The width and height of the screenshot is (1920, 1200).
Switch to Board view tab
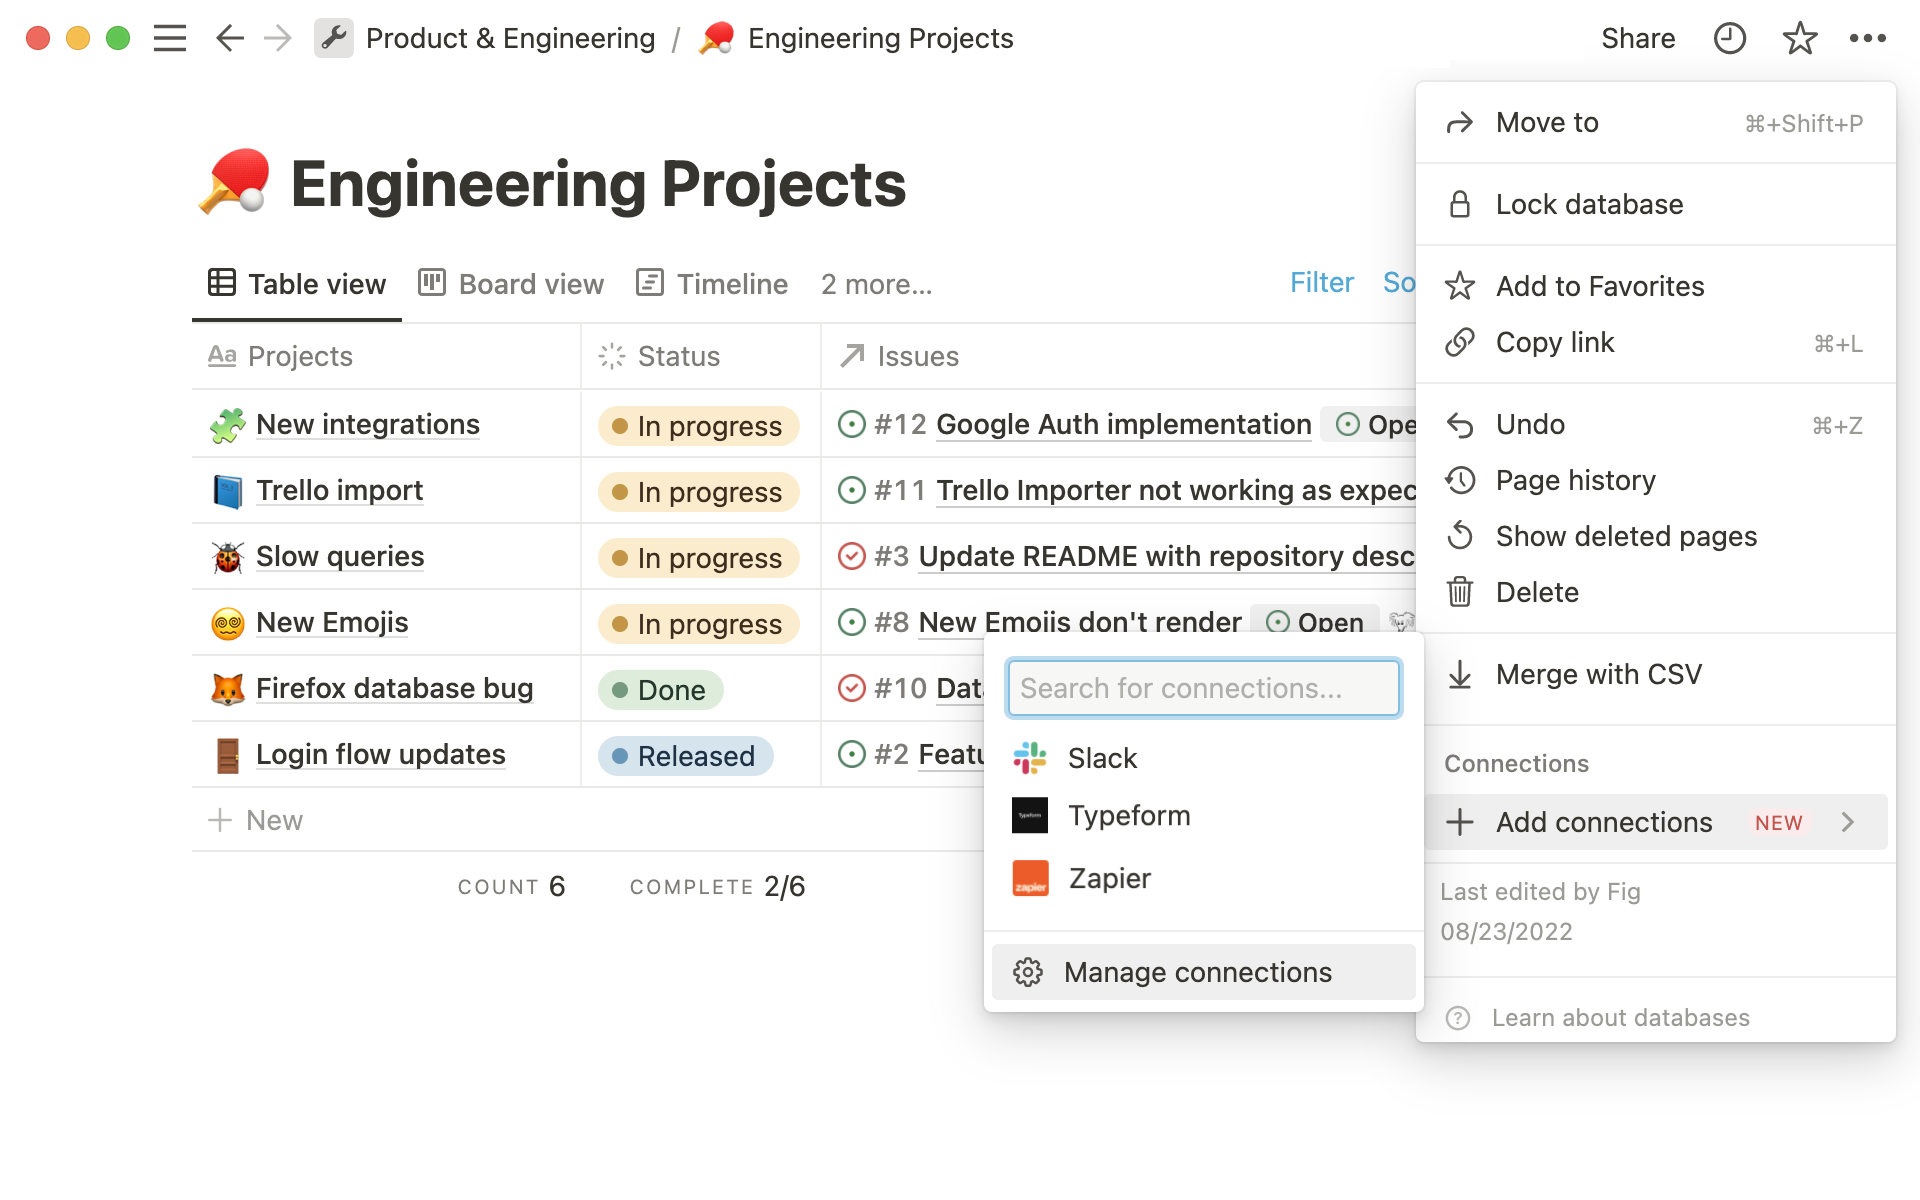(x=511, y=284)
